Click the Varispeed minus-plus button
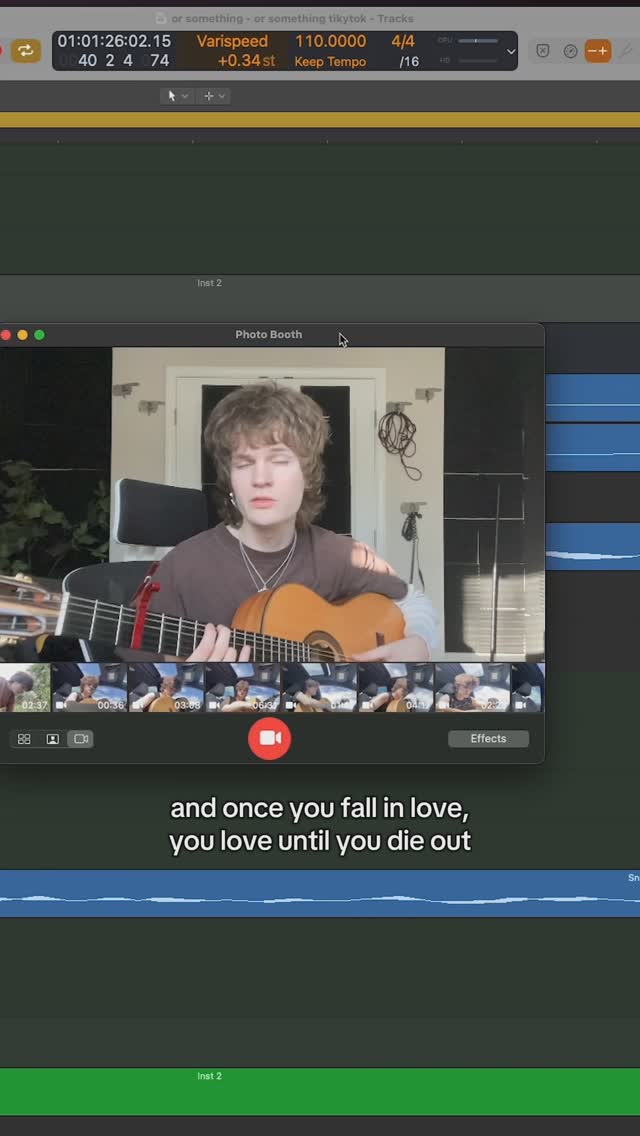Screen dimensions: 640x1136 (597, 50)
